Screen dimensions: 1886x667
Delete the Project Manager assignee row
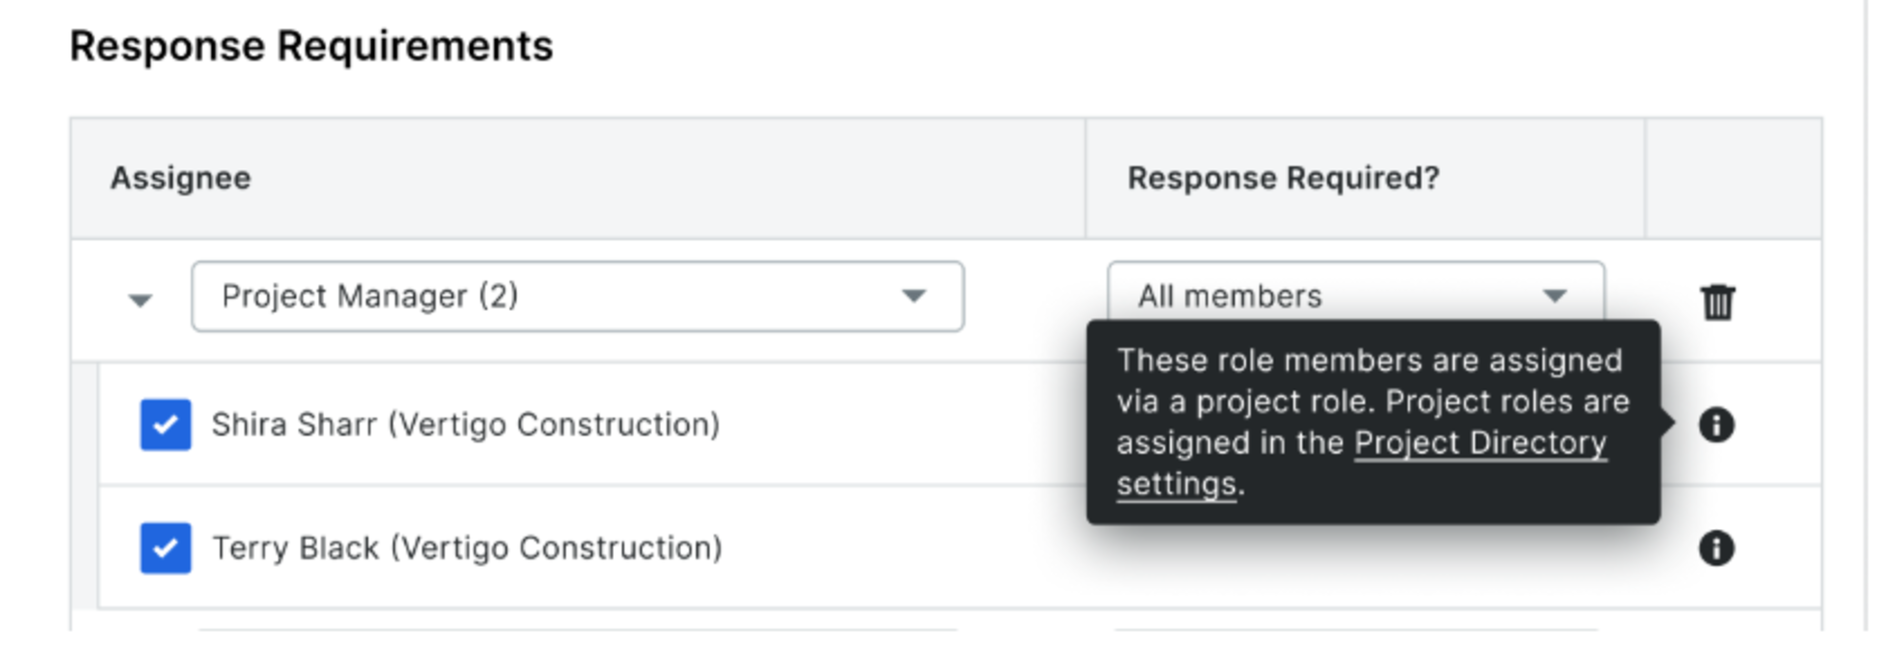coord(1717,301)
